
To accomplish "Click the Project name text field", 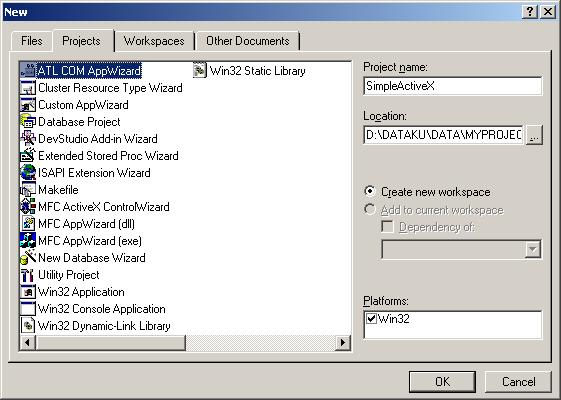I will pyautogui.click(x=453, y=86).
